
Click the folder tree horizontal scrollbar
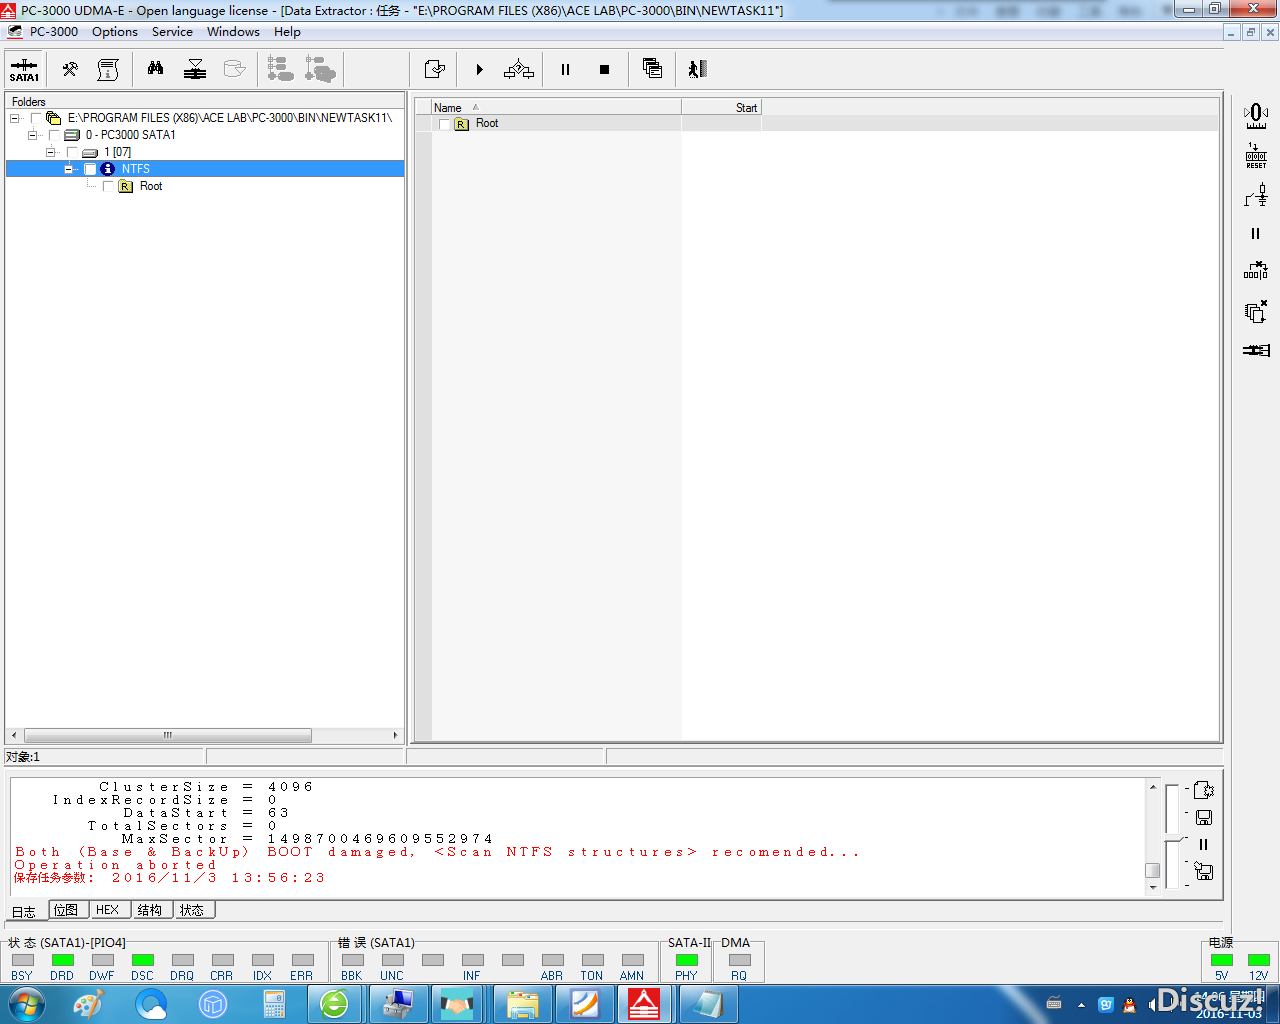167,736
